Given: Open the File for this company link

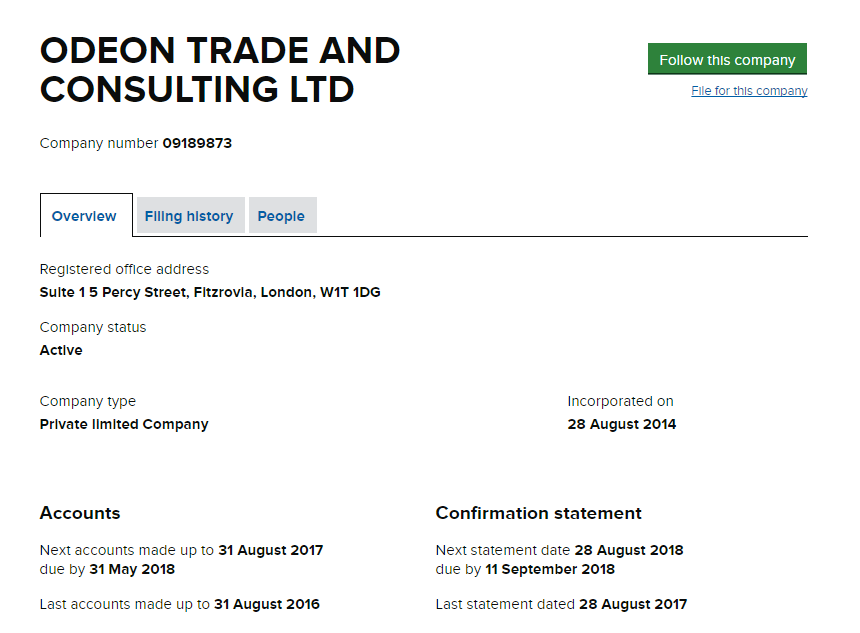Looking at the screenshot, I should pos(749,91).
